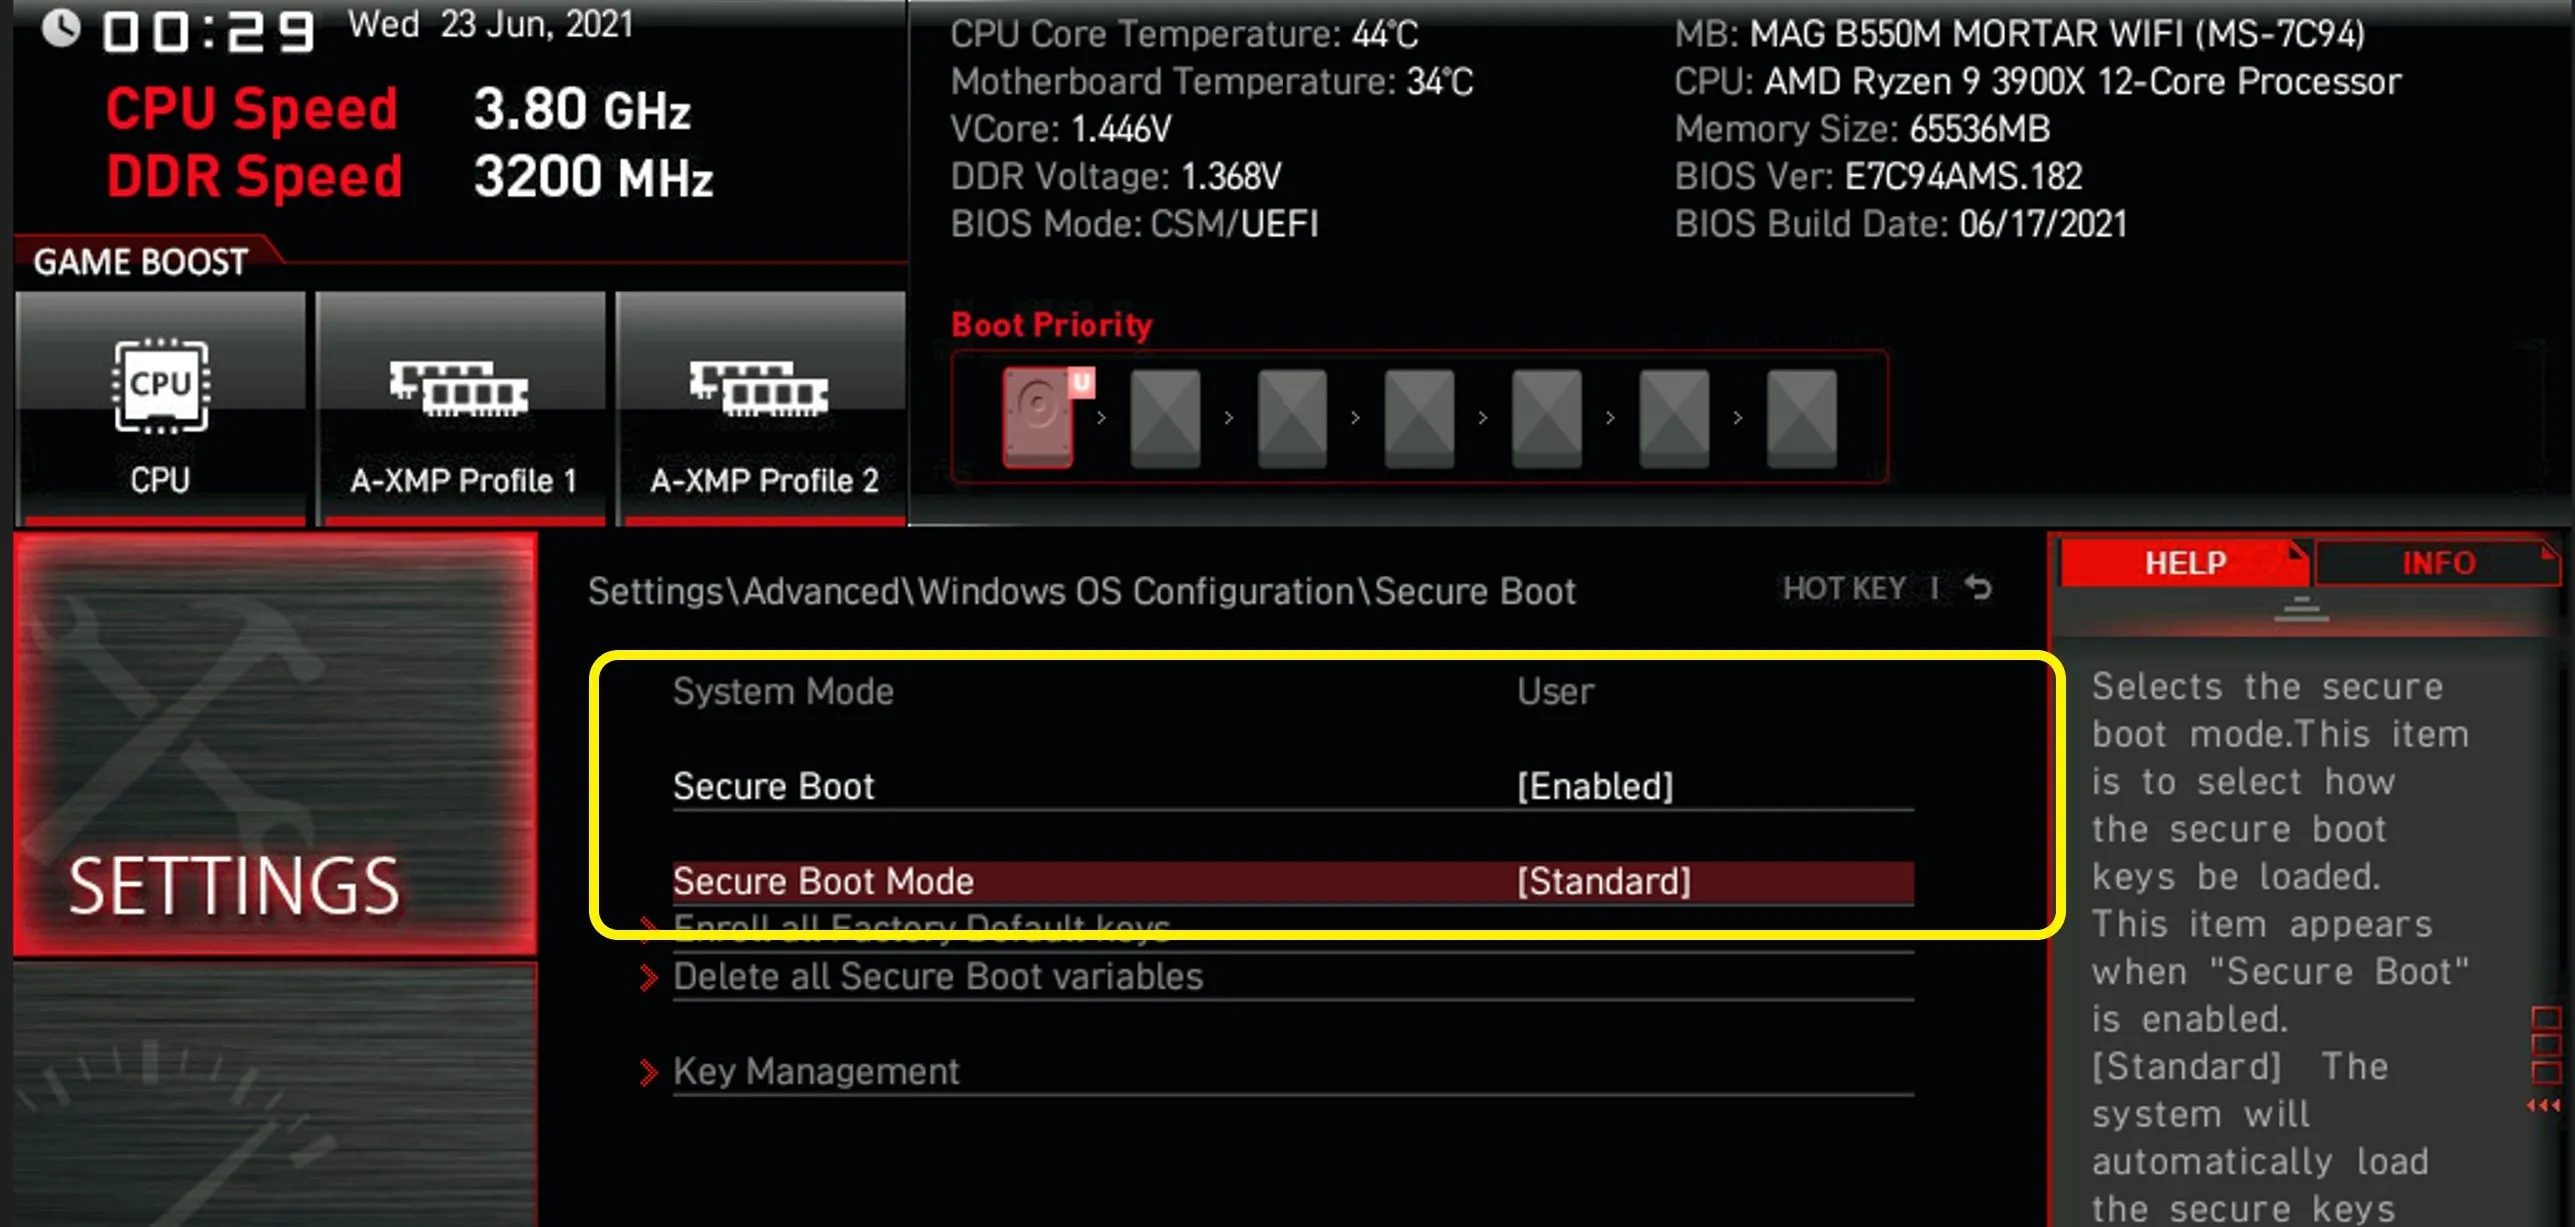
Task: Enable A-XMP Profile 2
Action: point(762,408)
